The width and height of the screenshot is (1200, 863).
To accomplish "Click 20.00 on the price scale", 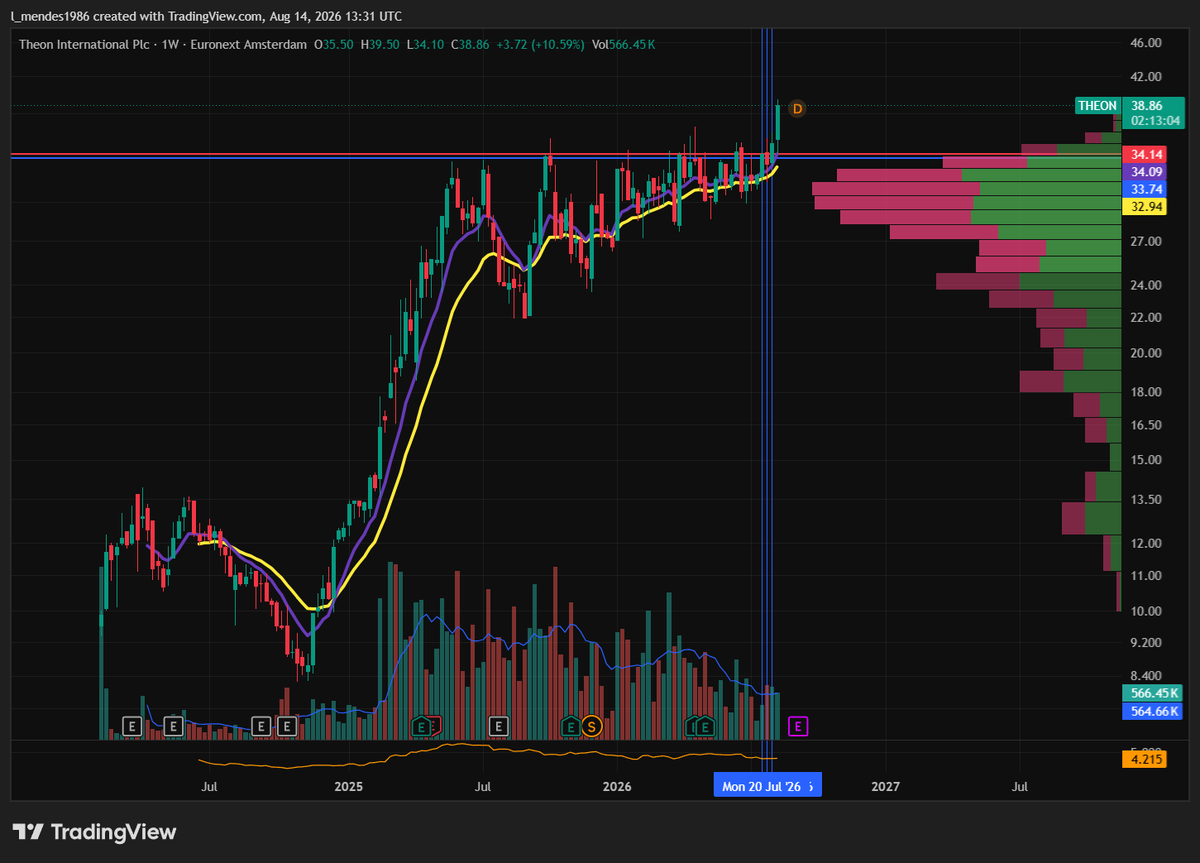I will pyautogui.click(x=1145, y=354).
